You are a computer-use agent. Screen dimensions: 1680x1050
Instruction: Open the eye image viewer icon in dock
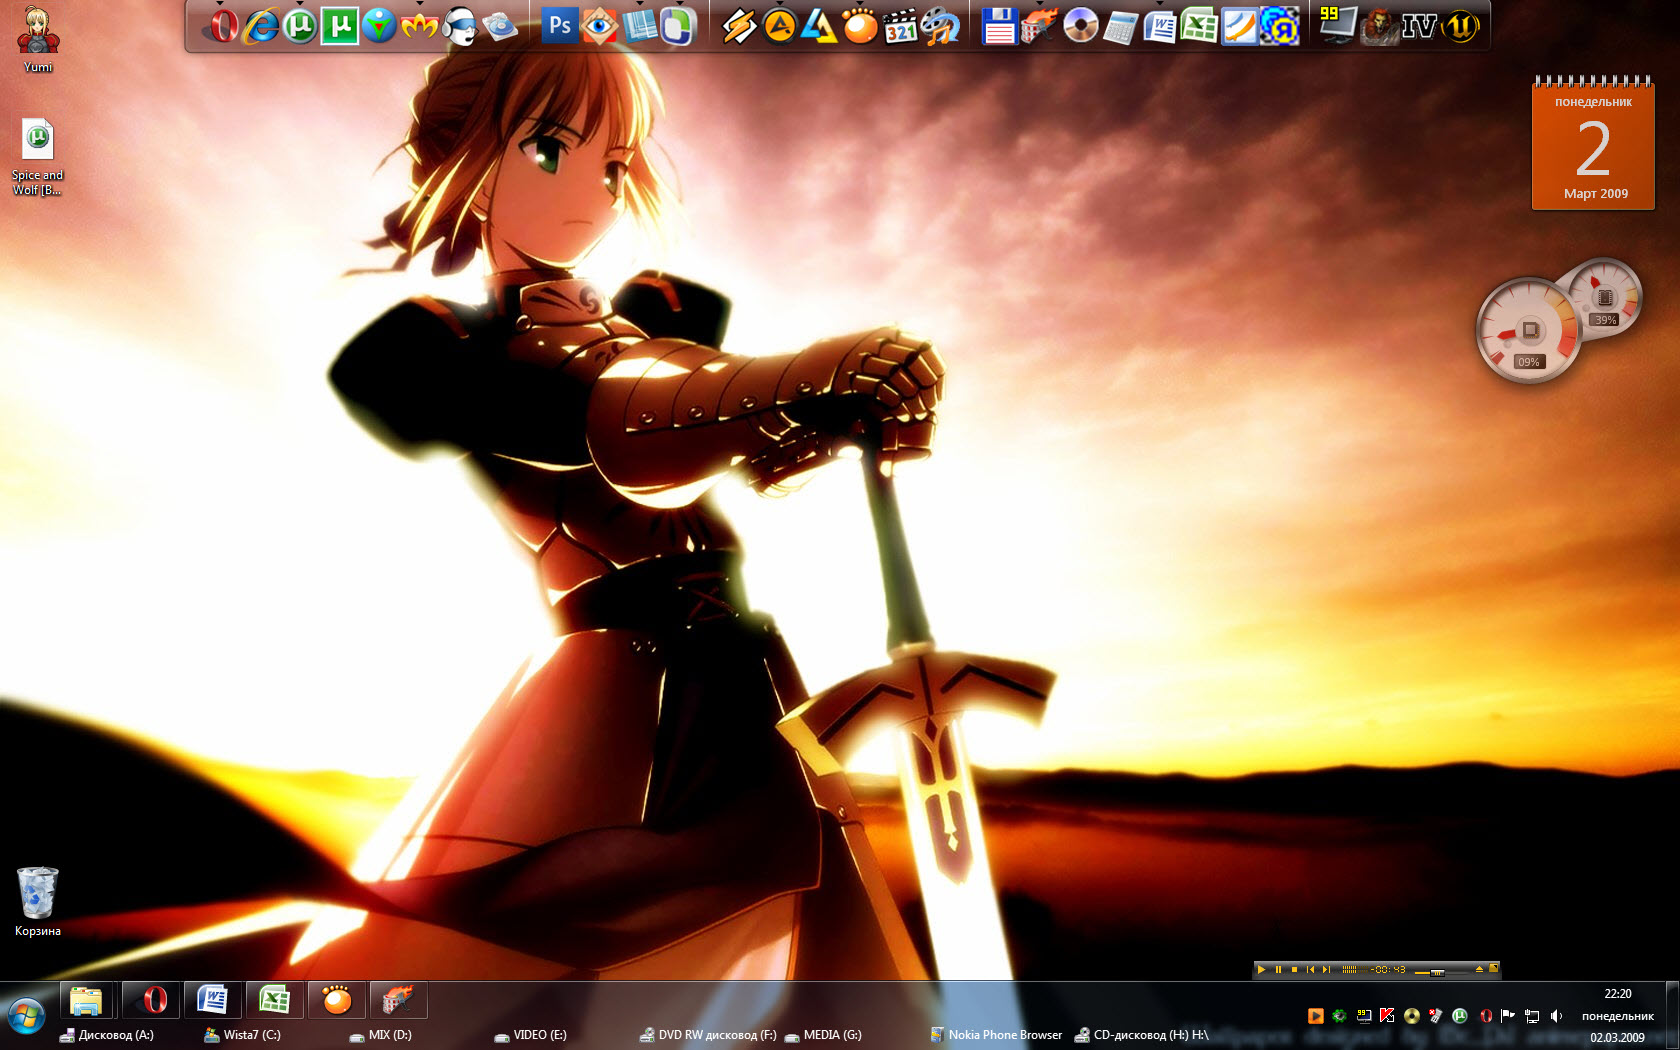599,26
